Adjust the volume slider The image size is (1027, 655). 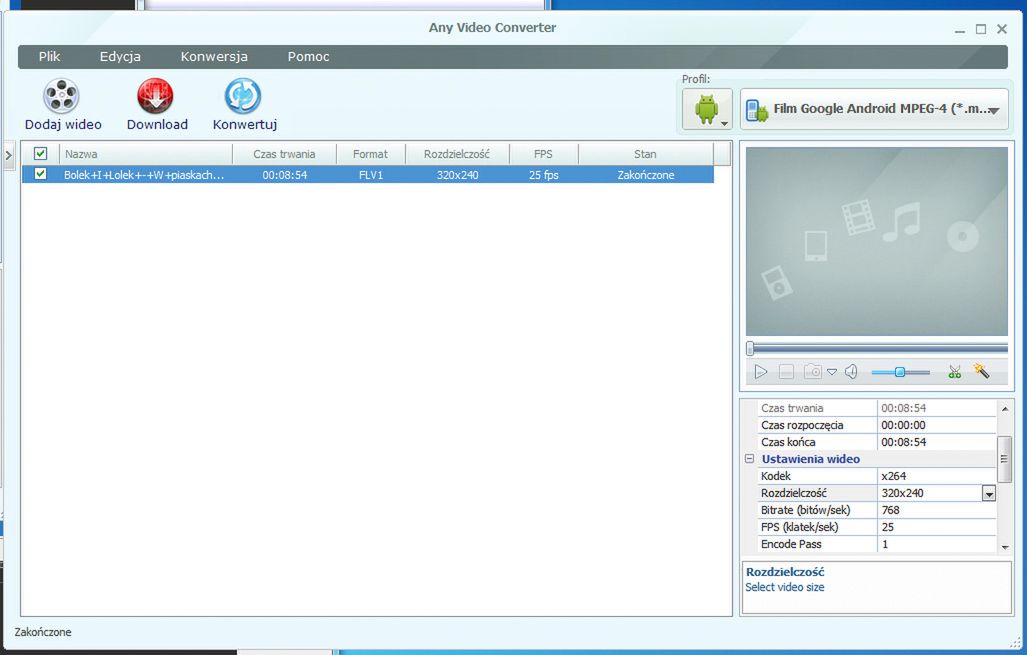tap(900, 372)
